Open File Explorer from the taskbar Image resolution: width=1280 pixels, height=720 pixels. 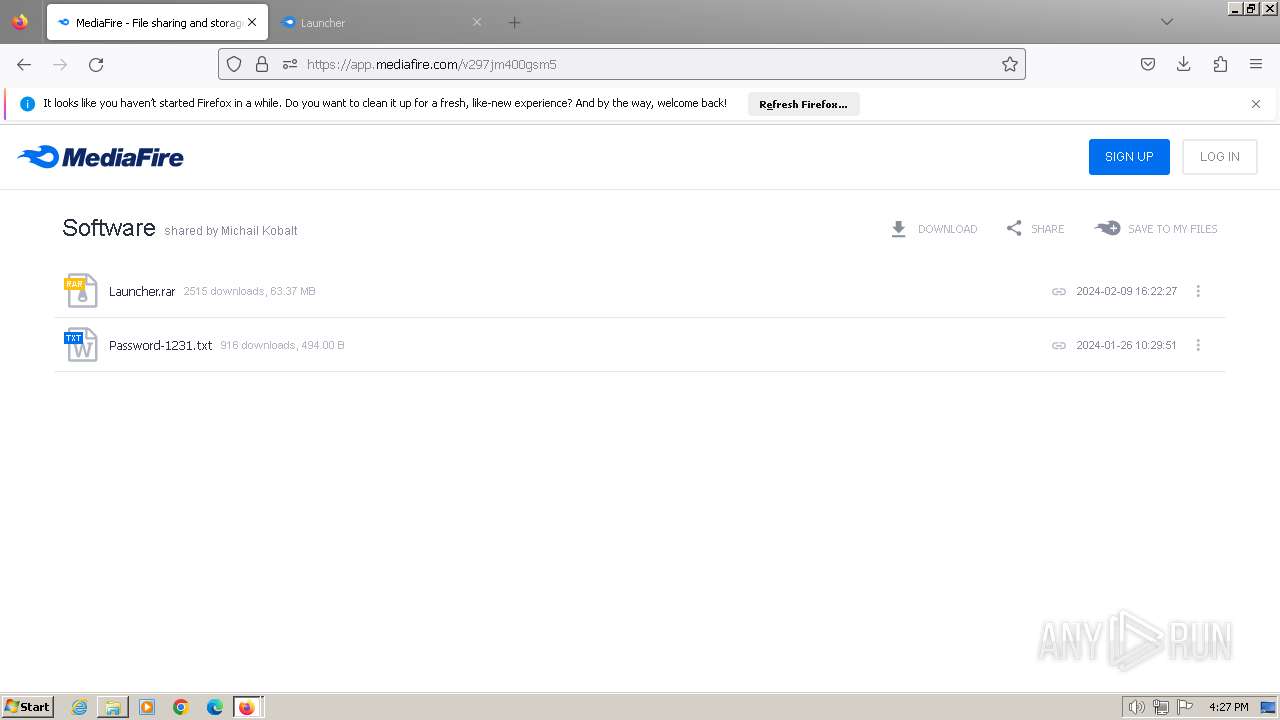113,707
